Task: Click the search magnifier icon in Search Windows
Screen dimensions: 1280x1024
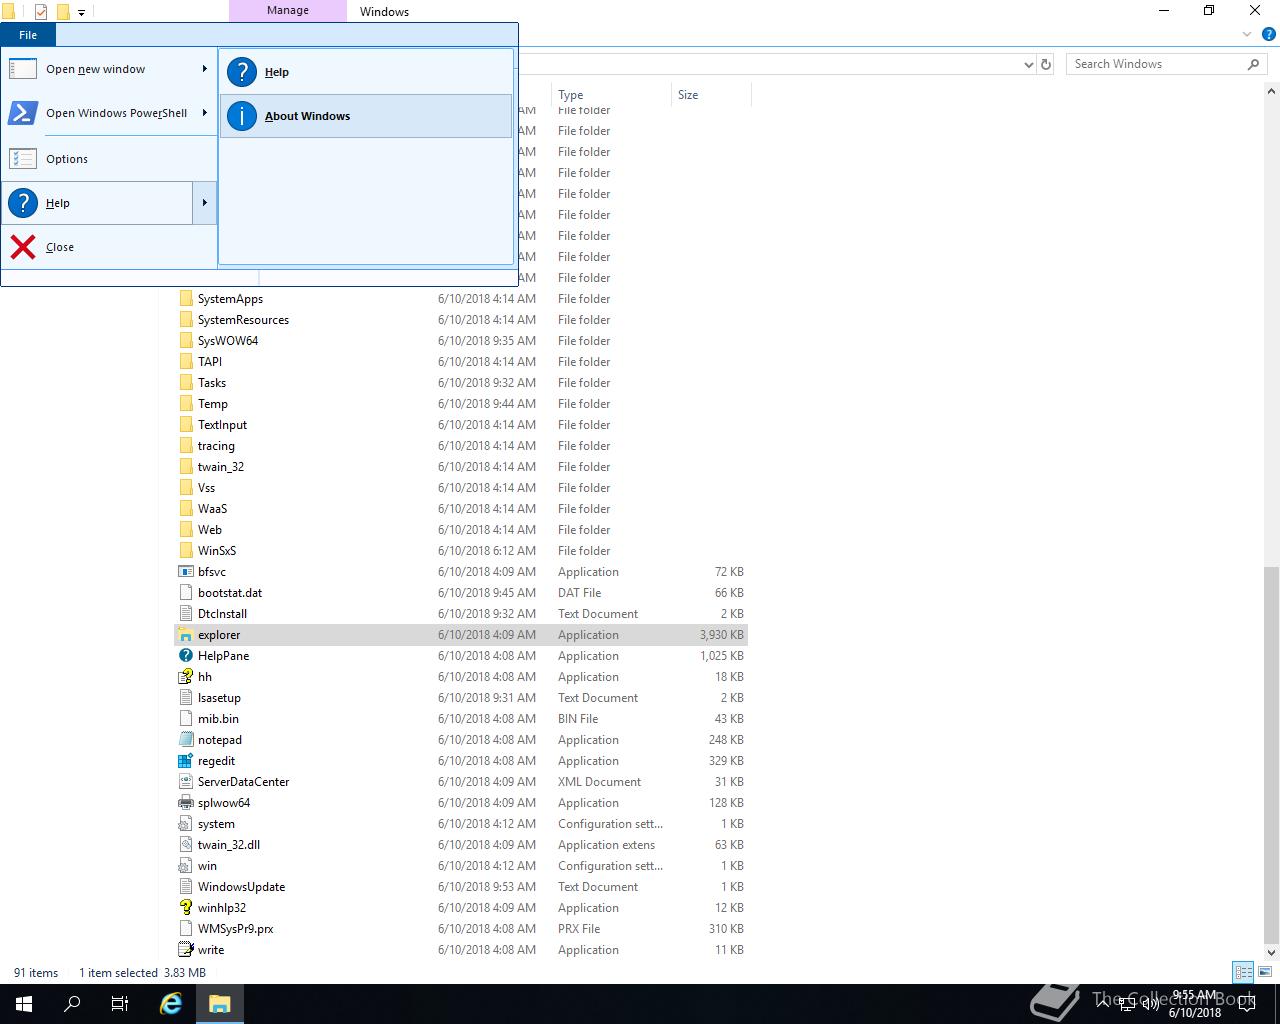Action: [x=1253, y=64]
